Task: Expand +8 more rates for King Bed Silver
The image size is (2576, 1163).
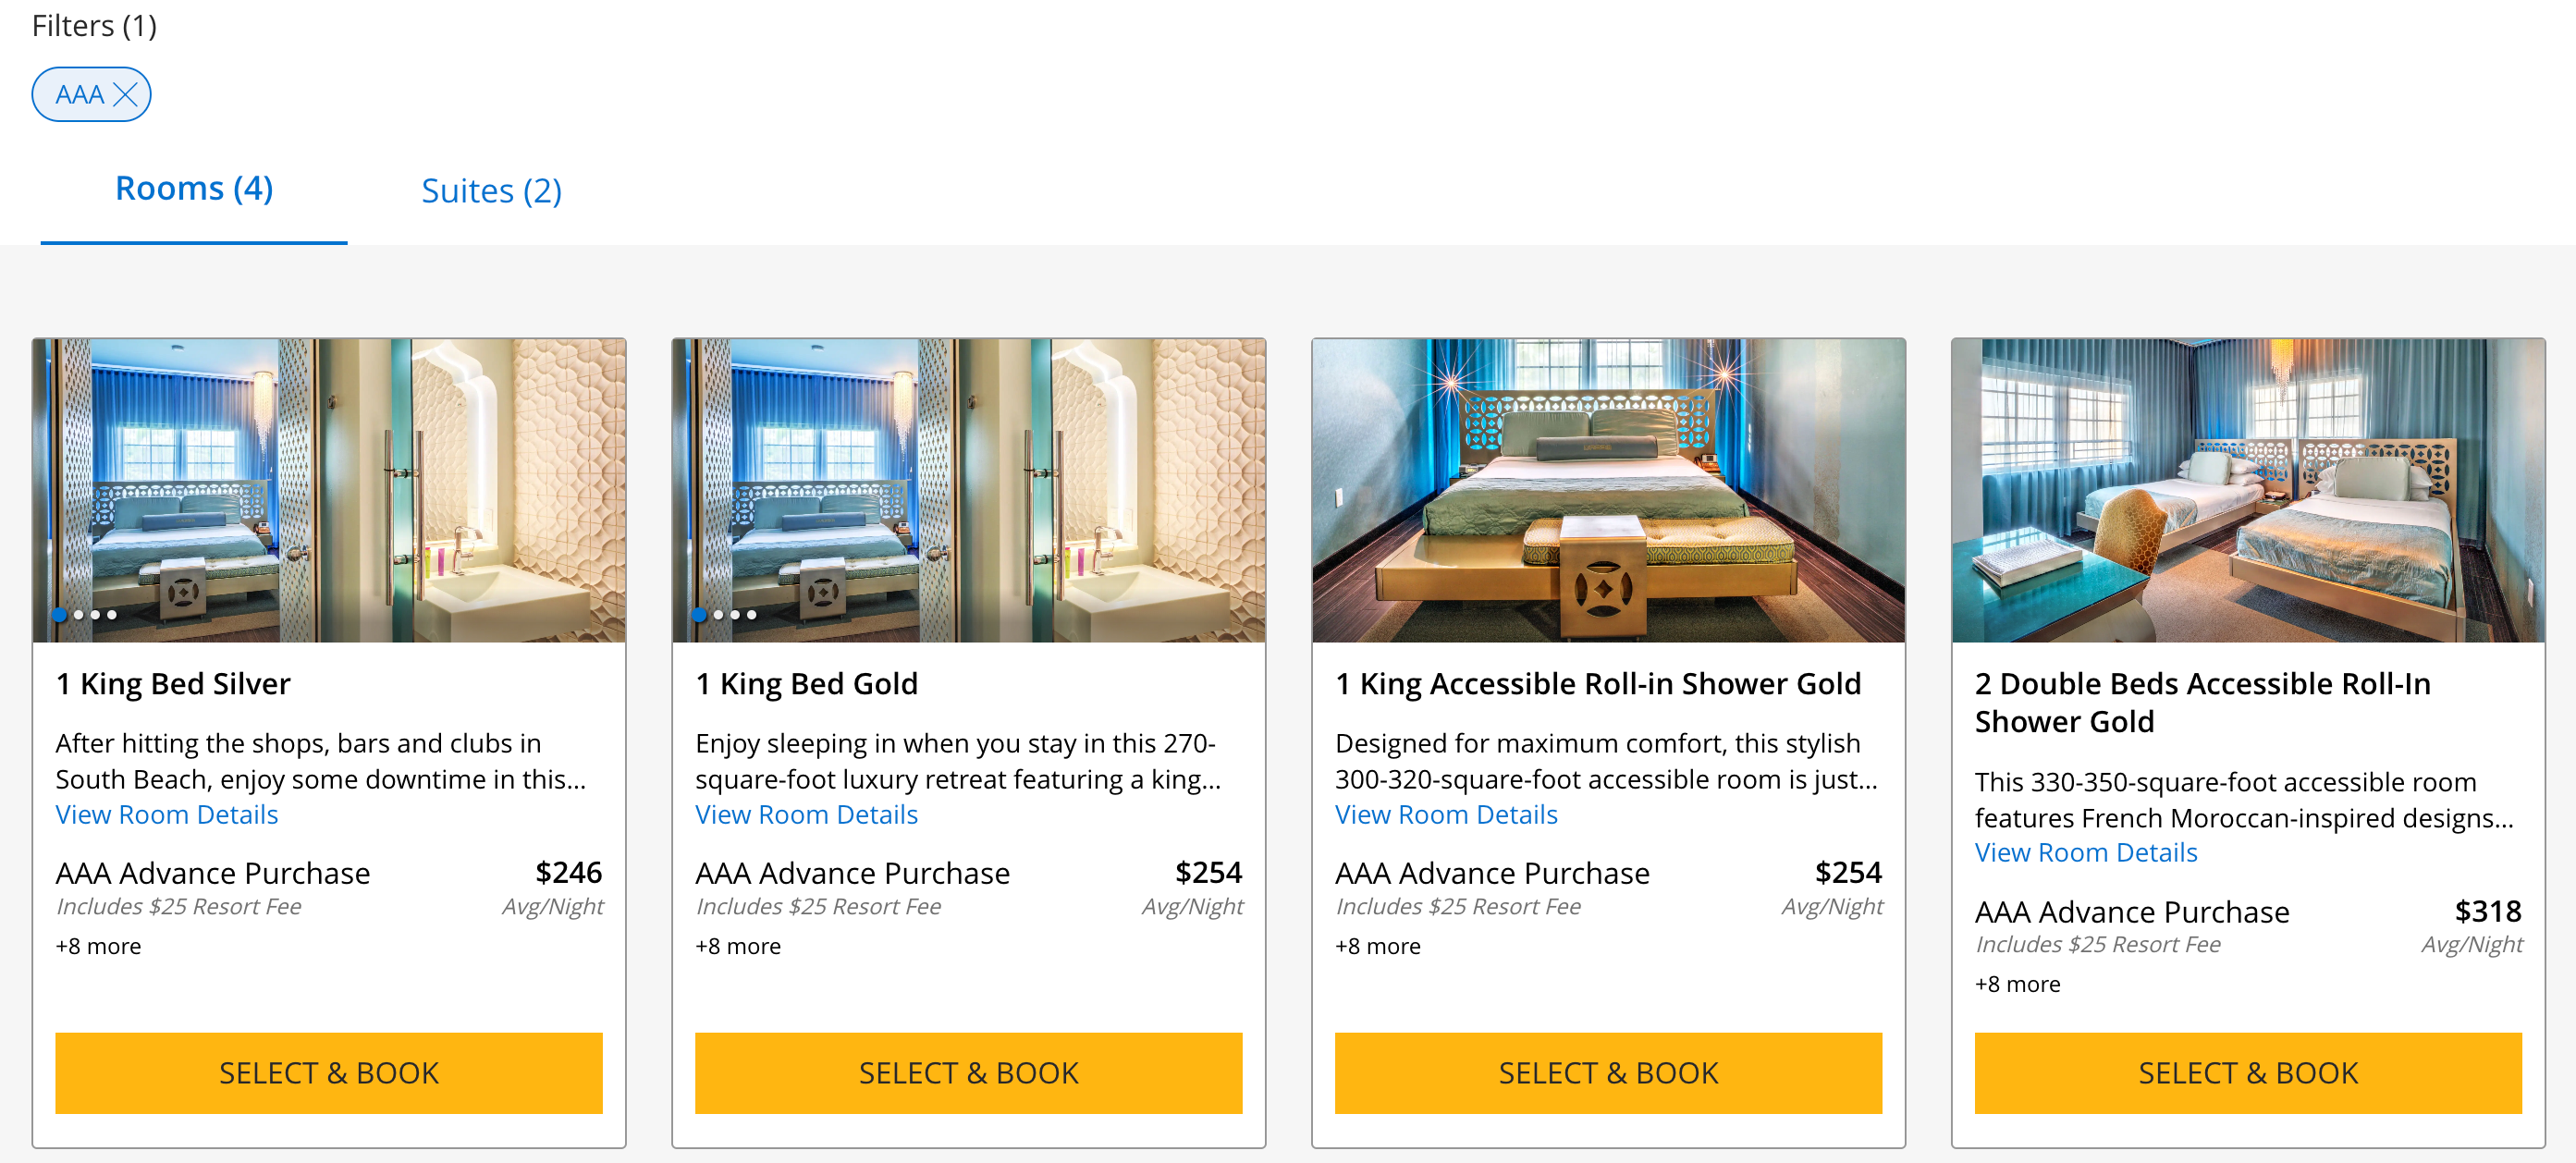Action: coord(98,946)
